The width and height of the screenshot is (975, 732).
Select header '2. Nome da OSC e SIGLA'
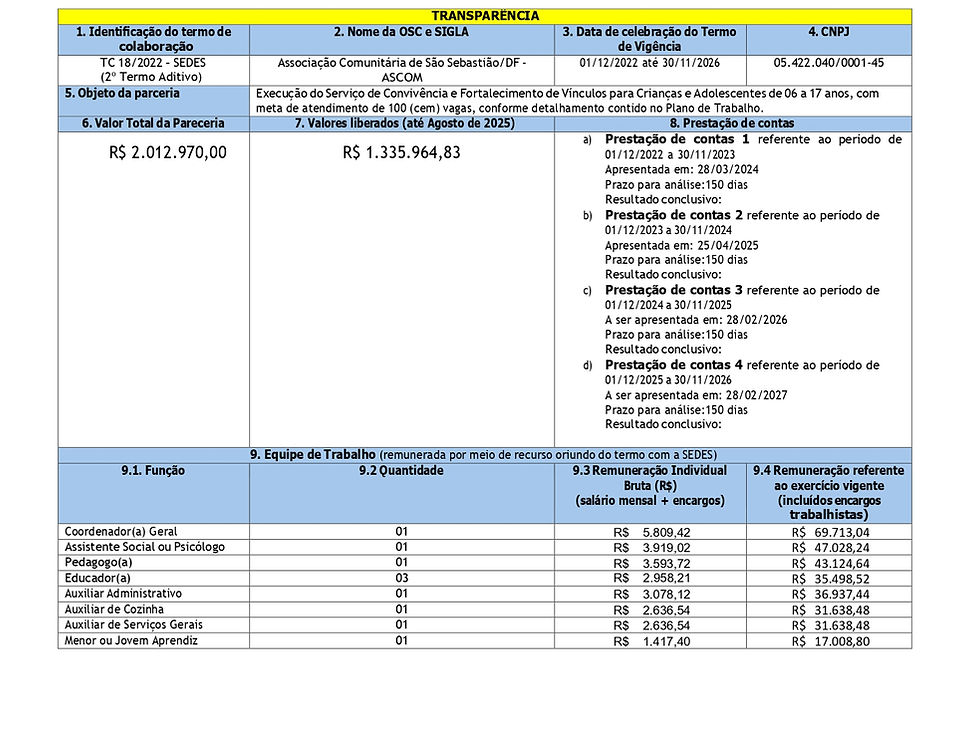coord(402,39)
